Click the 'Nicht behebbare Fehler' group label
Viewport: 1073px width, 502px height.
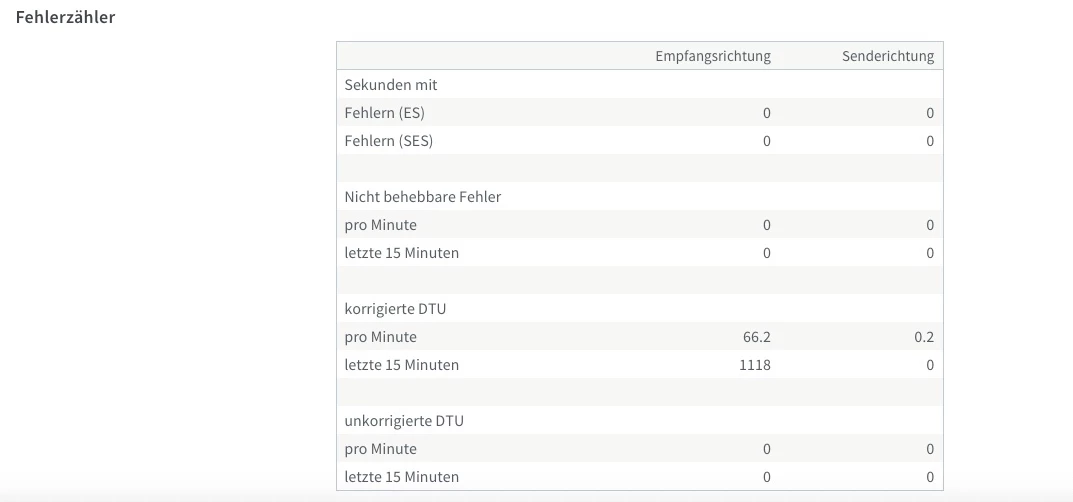(x=423, y=197)
